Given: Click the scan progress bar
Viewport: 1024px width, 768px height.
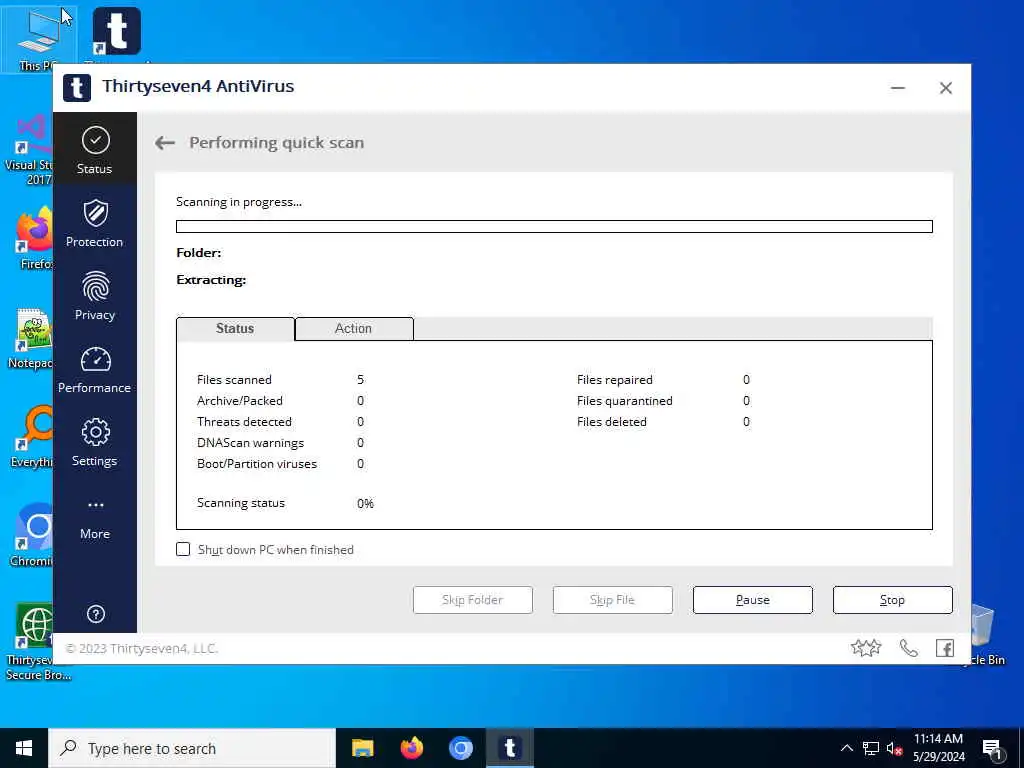Looking at the screenshot, I should click(x=554, y=227).
